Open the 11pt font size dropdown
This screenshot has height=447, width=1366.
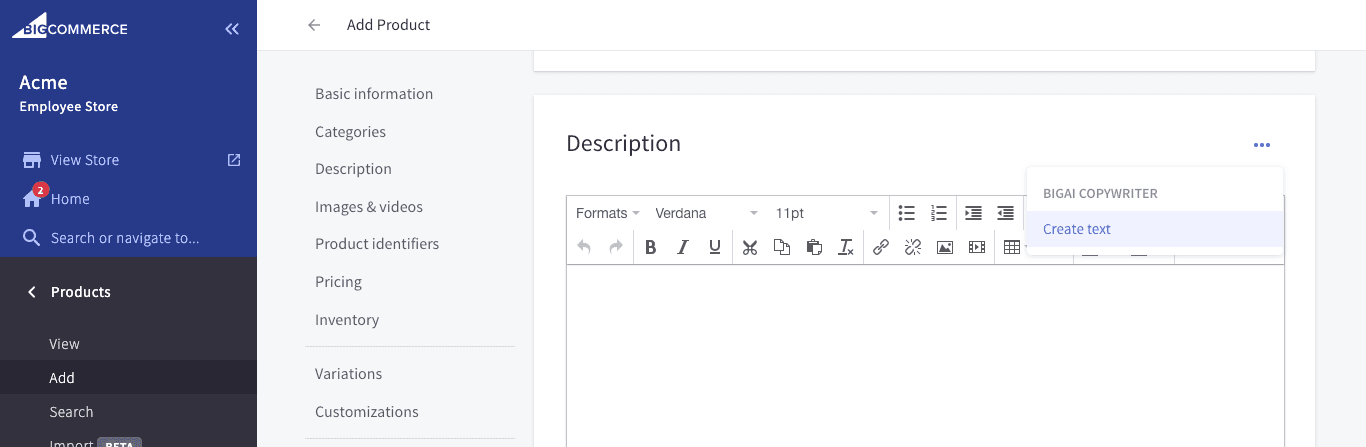click(826, 213)
